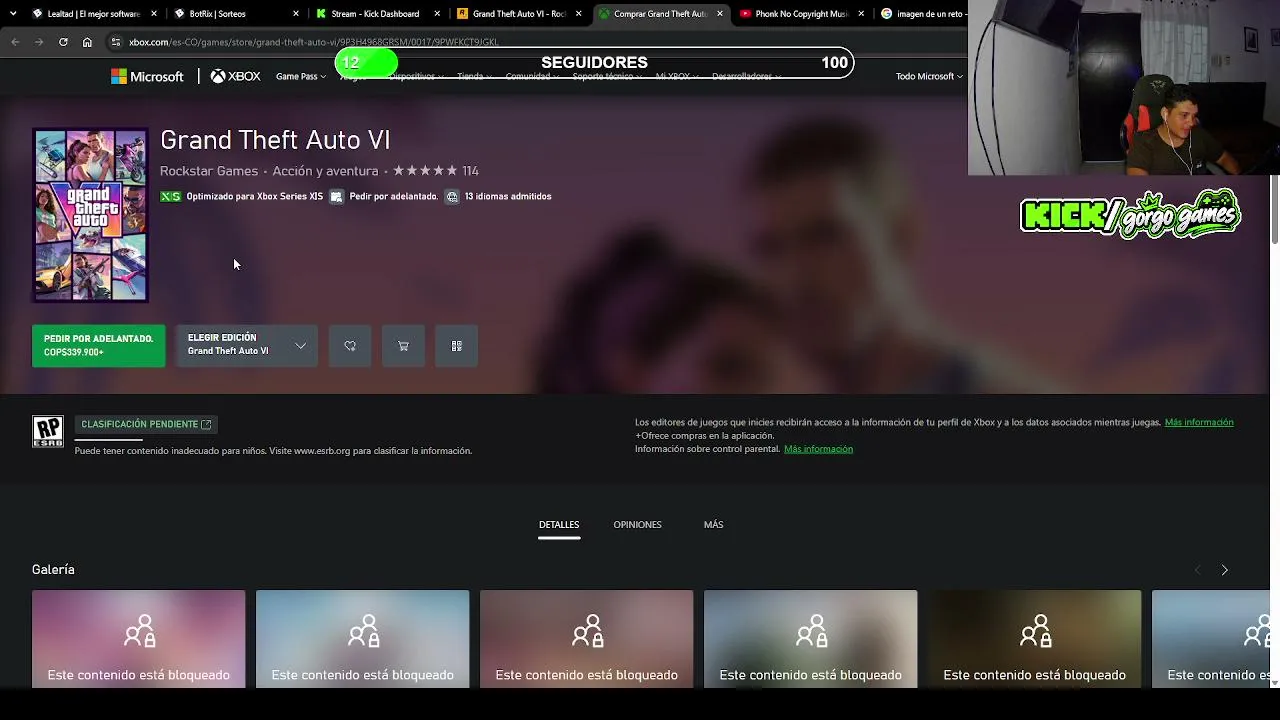The height and width of the screenshot is (720, 1280).
Task: Add Grand Theft Auto VI to wishlist
Action: (x=350, y=346)
